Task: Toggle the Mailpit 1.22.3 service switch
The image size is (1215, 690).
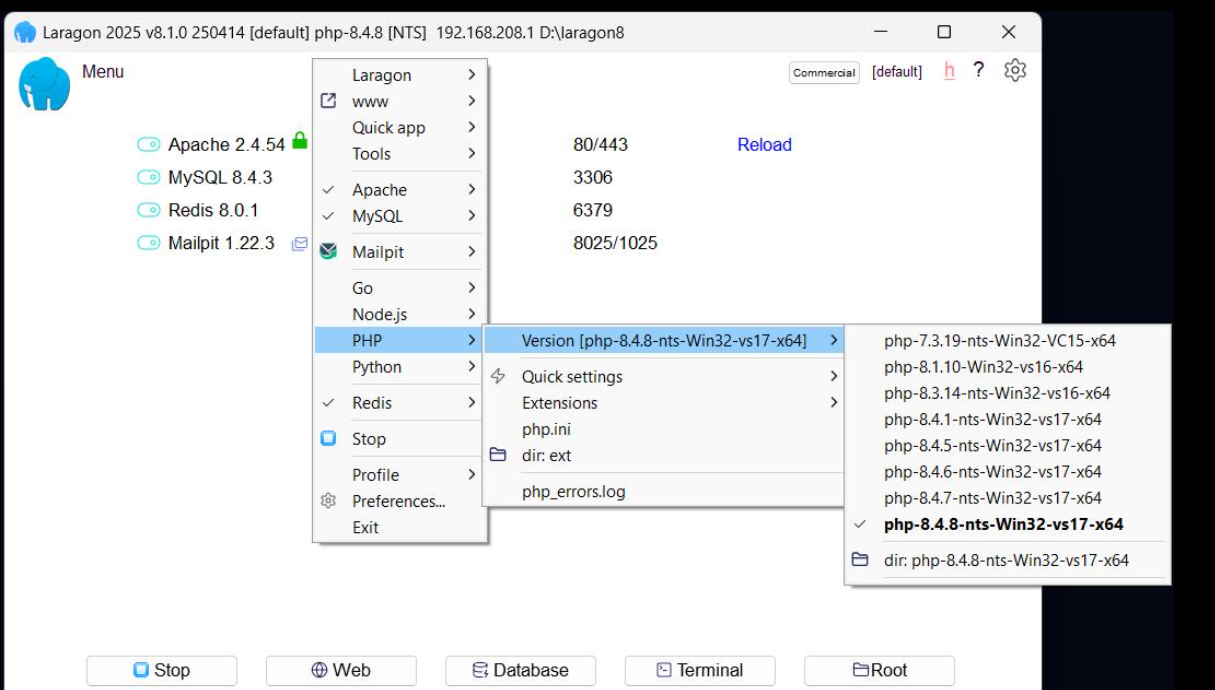Action: [149, 243]
